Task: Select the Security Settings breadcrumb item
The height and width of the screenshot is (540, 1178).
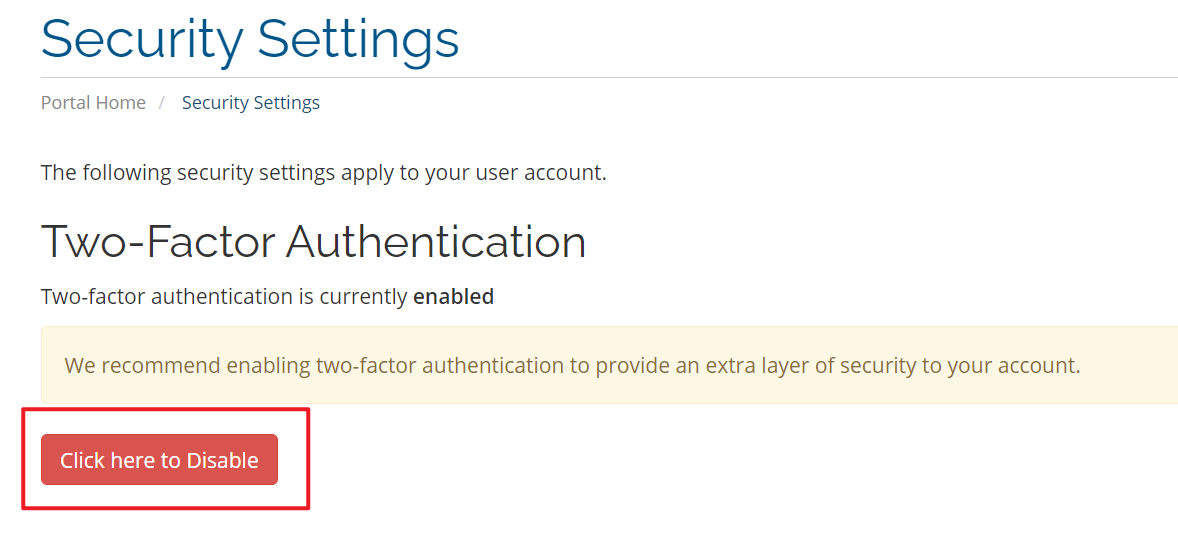Action: point(251,103)
